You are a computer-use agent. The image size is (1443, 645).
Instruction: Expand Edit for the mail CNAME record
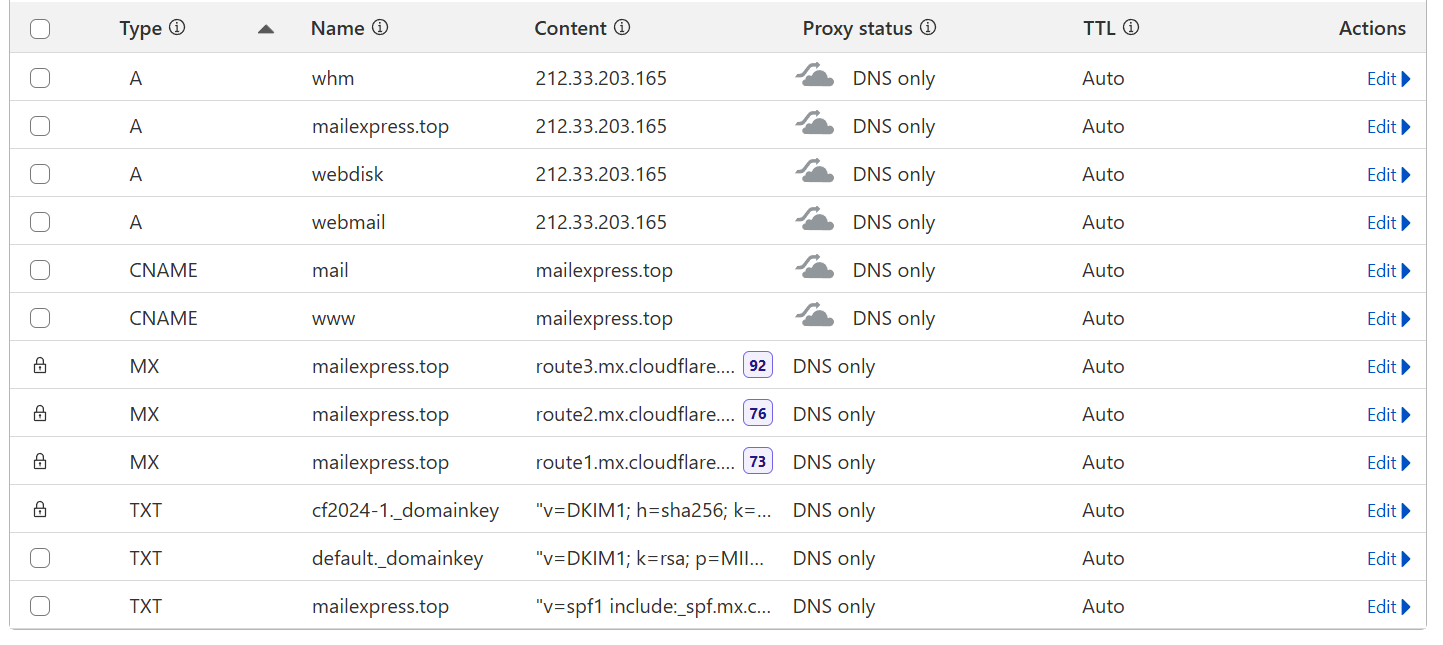tap(1388, 270)
